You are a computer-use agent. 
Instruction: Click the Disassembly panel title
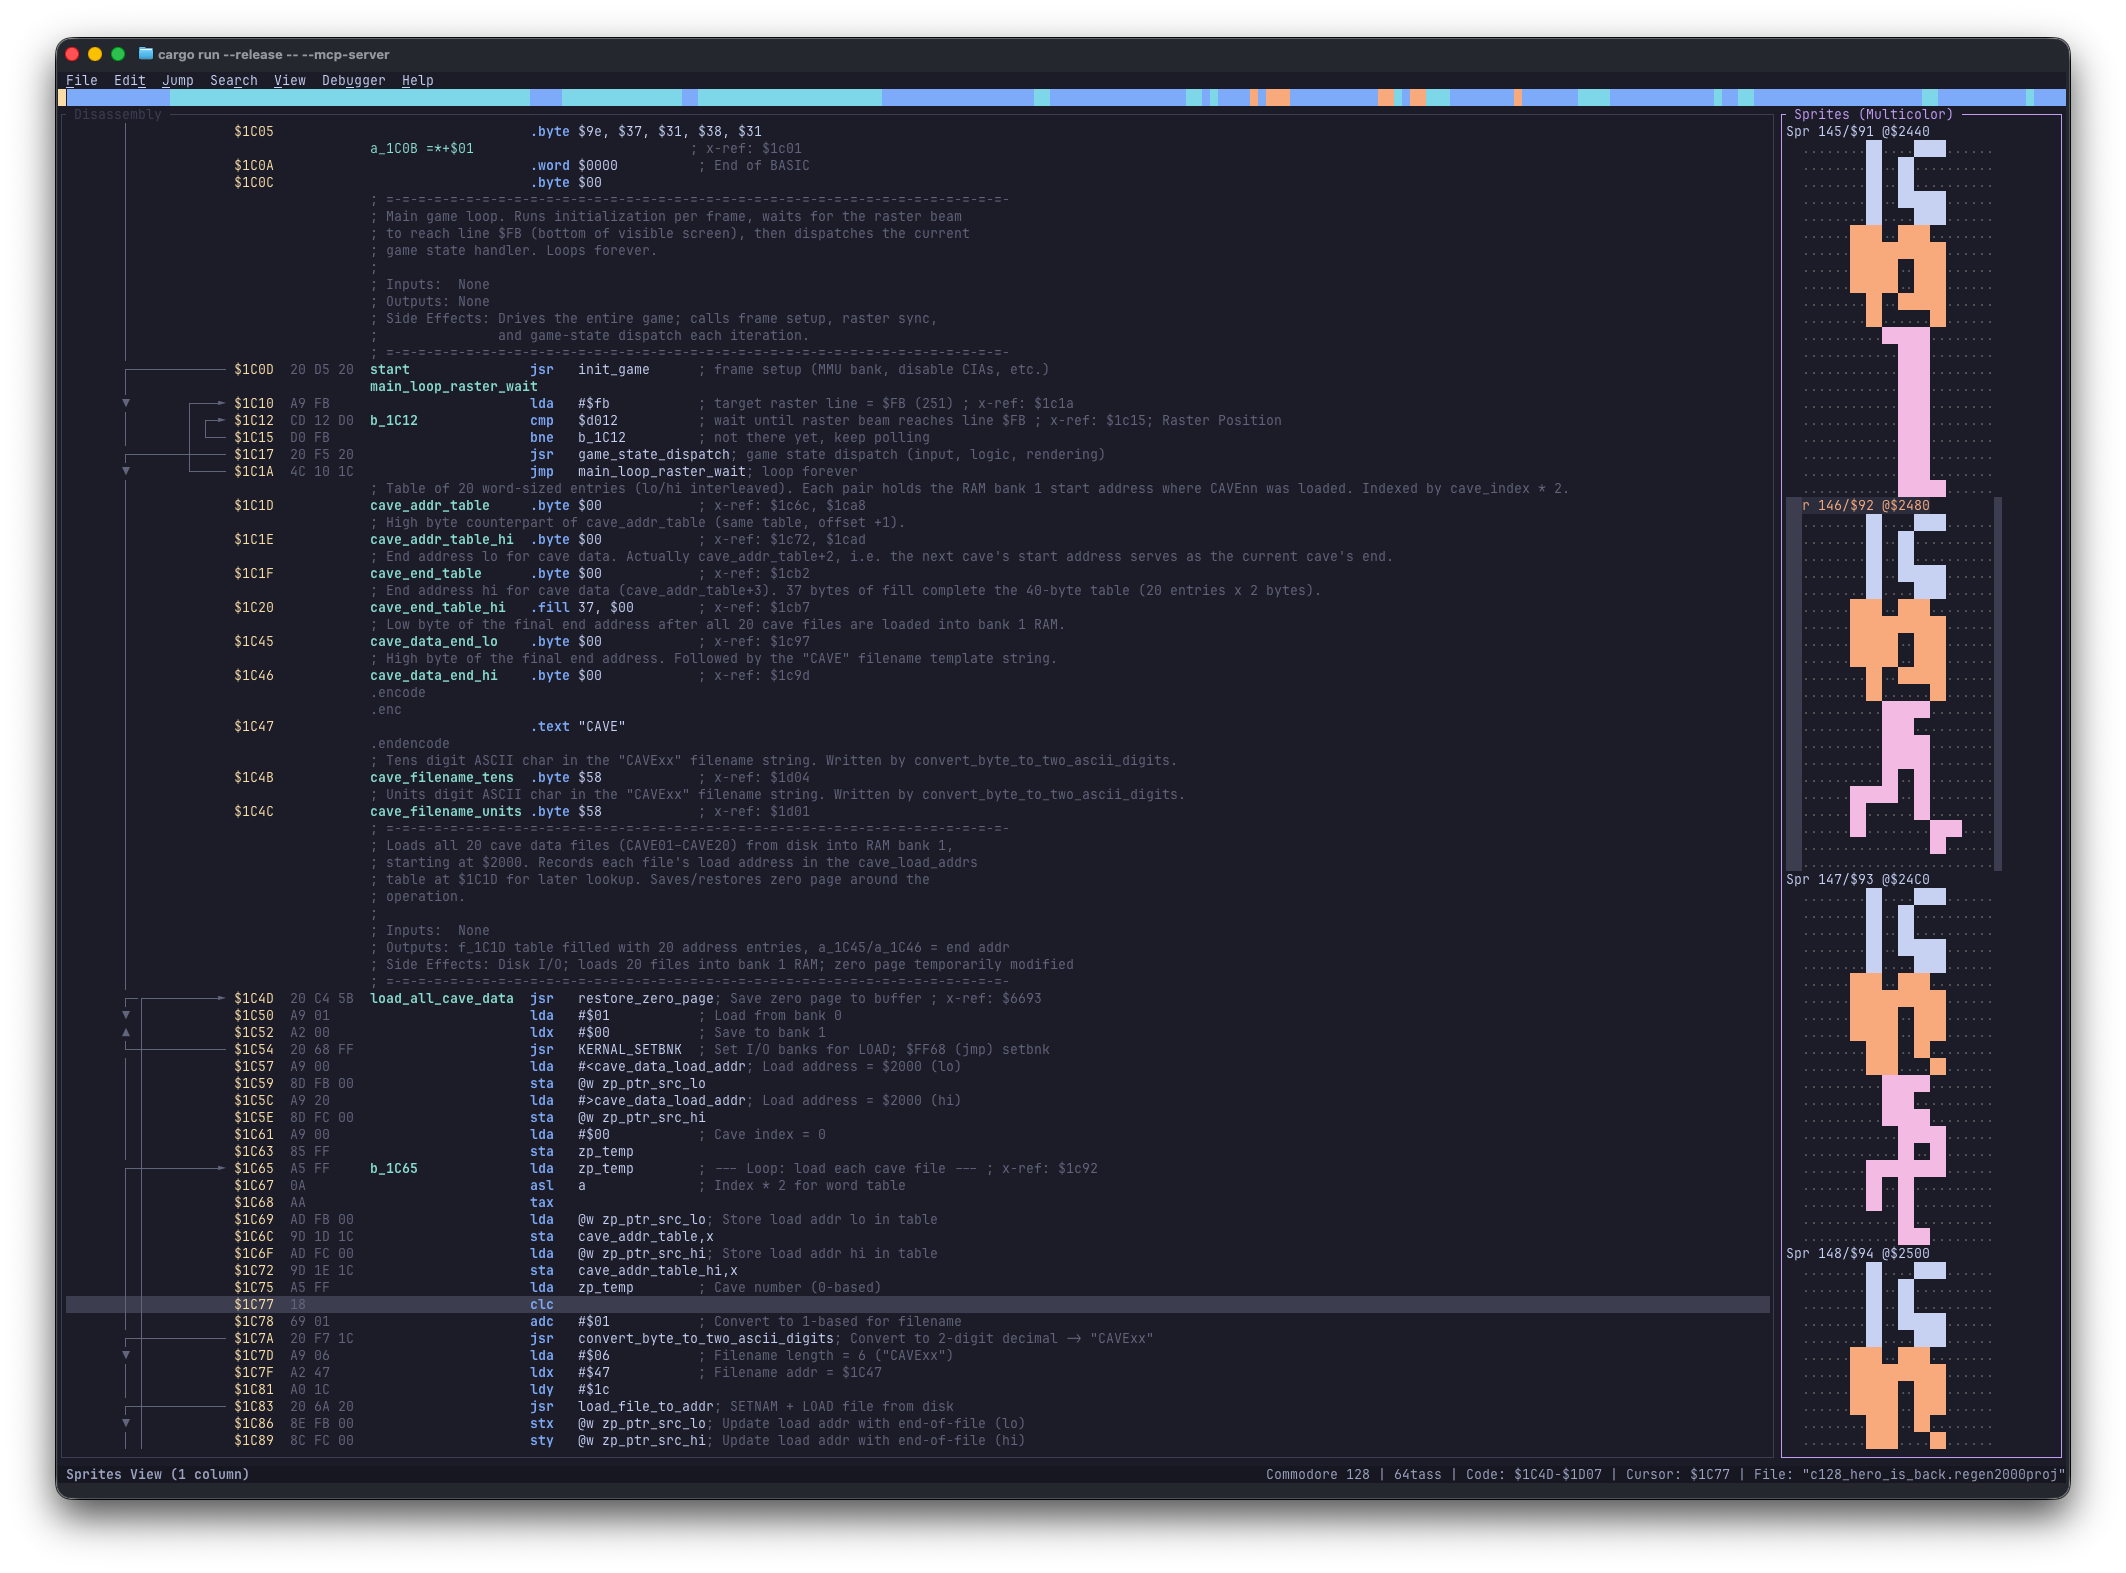click(x=117, y=114)
